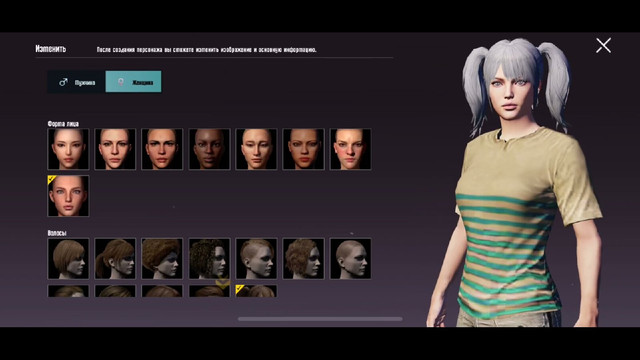Select the female gender tab
The width and height of the screenshot is (640, 360).
[x=133, y=82]
